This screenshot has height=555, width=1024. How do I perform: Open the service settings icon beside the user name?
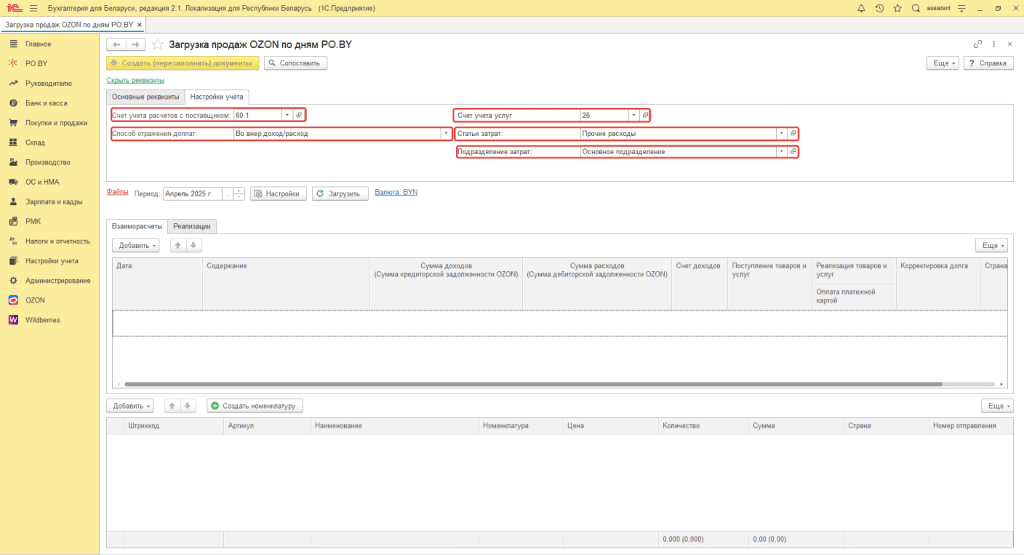click(x=961, y=8)
